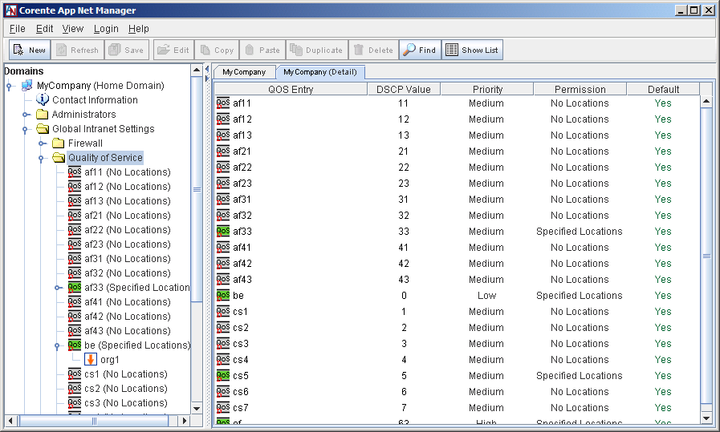Click the table's scroll down arrow

707,418
